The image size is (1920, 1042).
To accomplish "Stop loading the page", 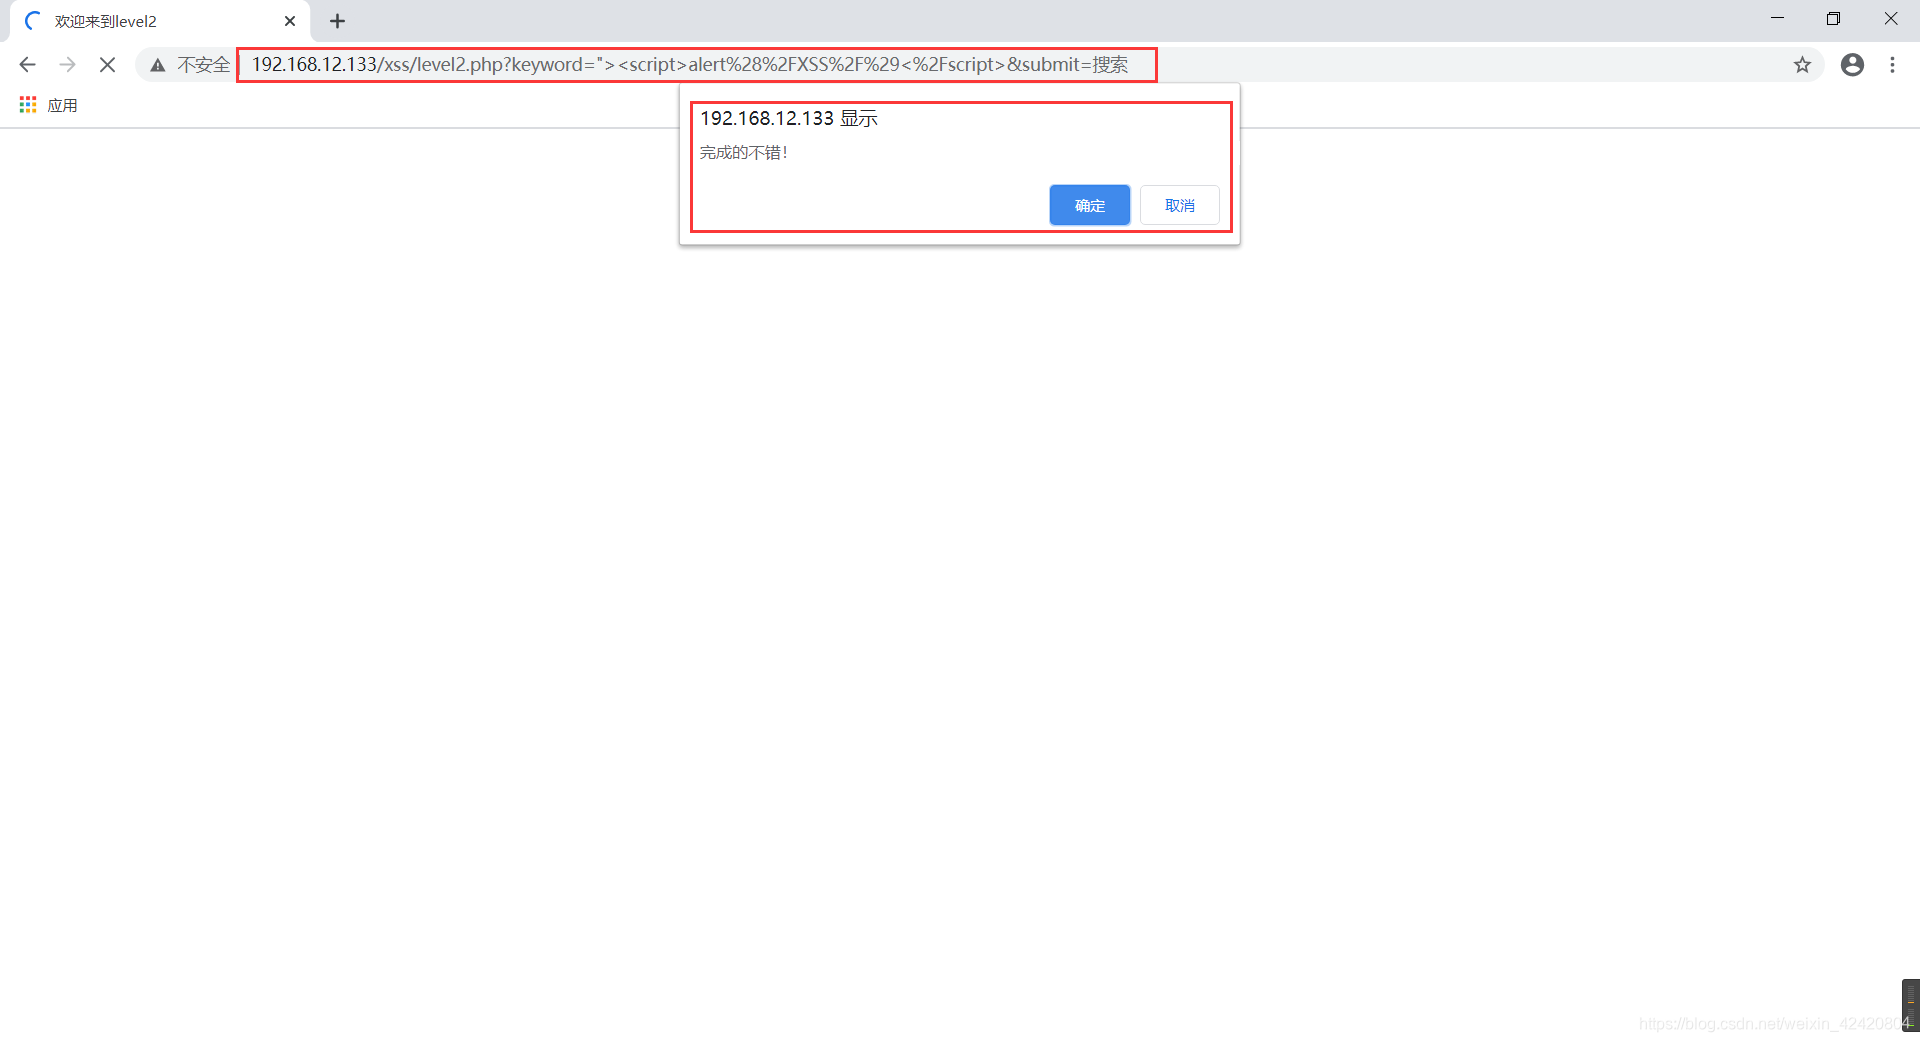I will pos(107,65).
